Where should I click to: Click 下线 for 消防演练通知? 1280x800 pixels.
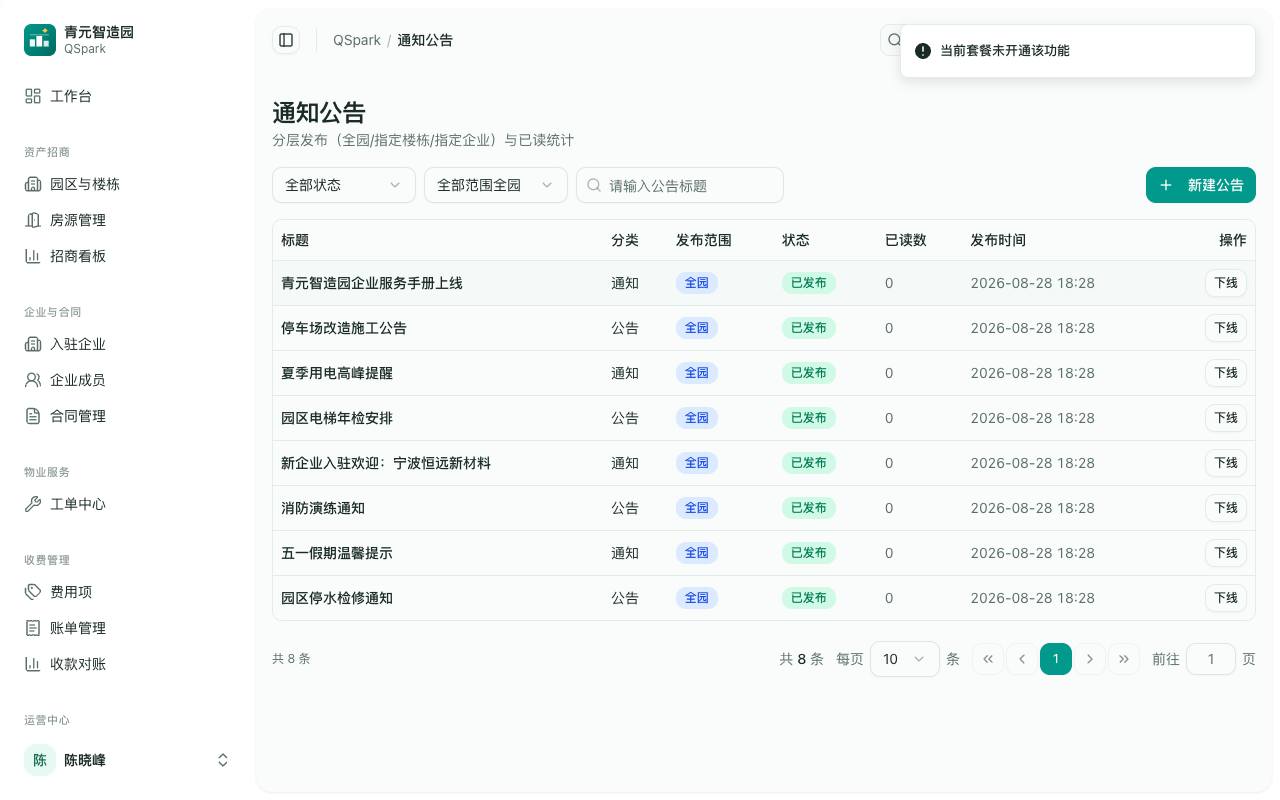(x=1226, y=508)
